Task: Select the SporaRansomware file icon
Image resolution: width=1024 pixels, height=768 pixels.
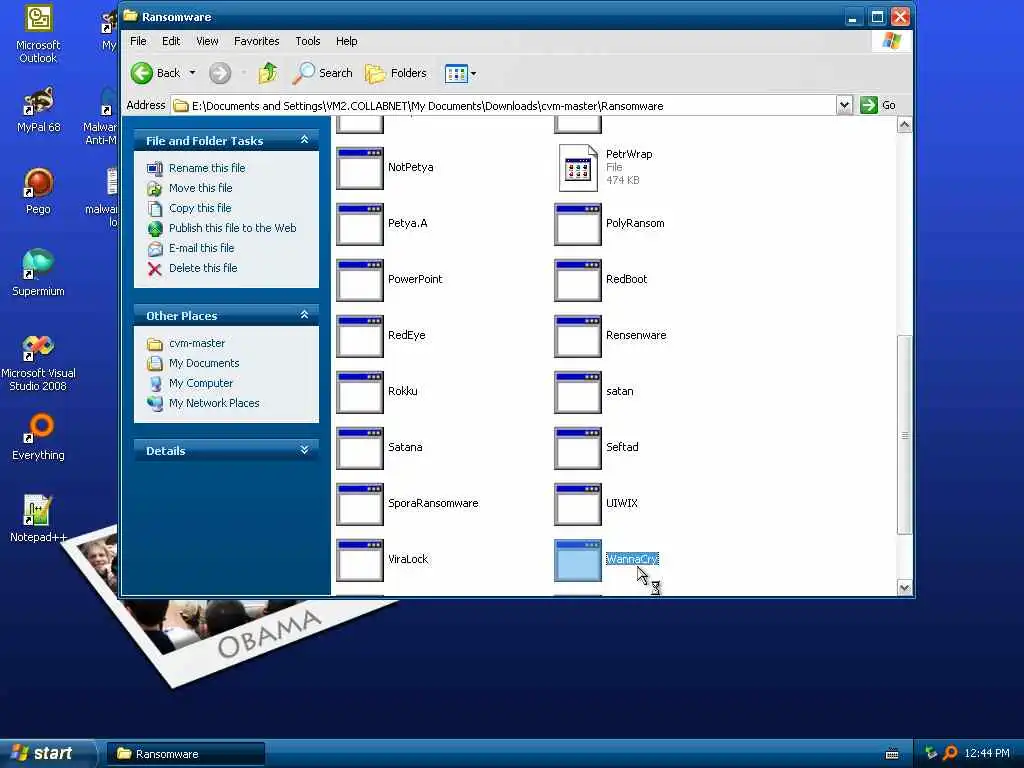Action: (360, 504)
